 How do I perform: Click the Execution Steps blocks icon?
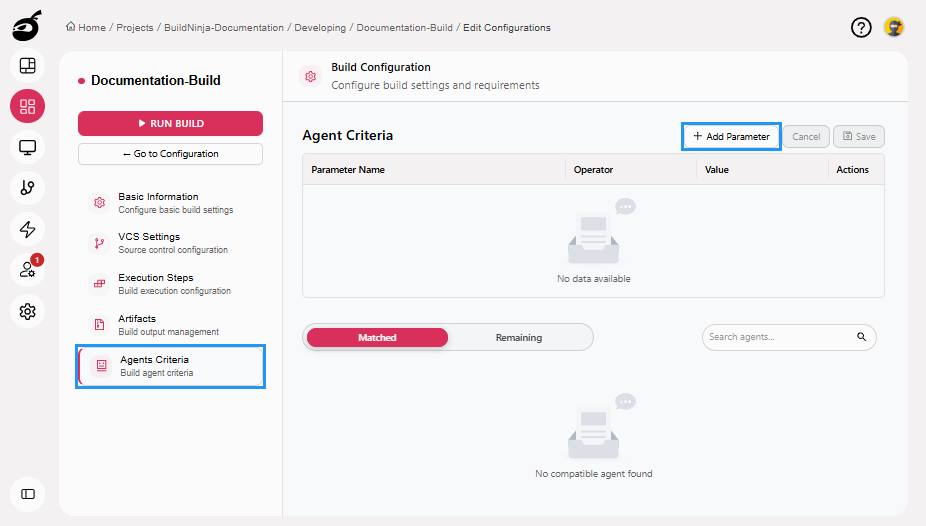99,284
